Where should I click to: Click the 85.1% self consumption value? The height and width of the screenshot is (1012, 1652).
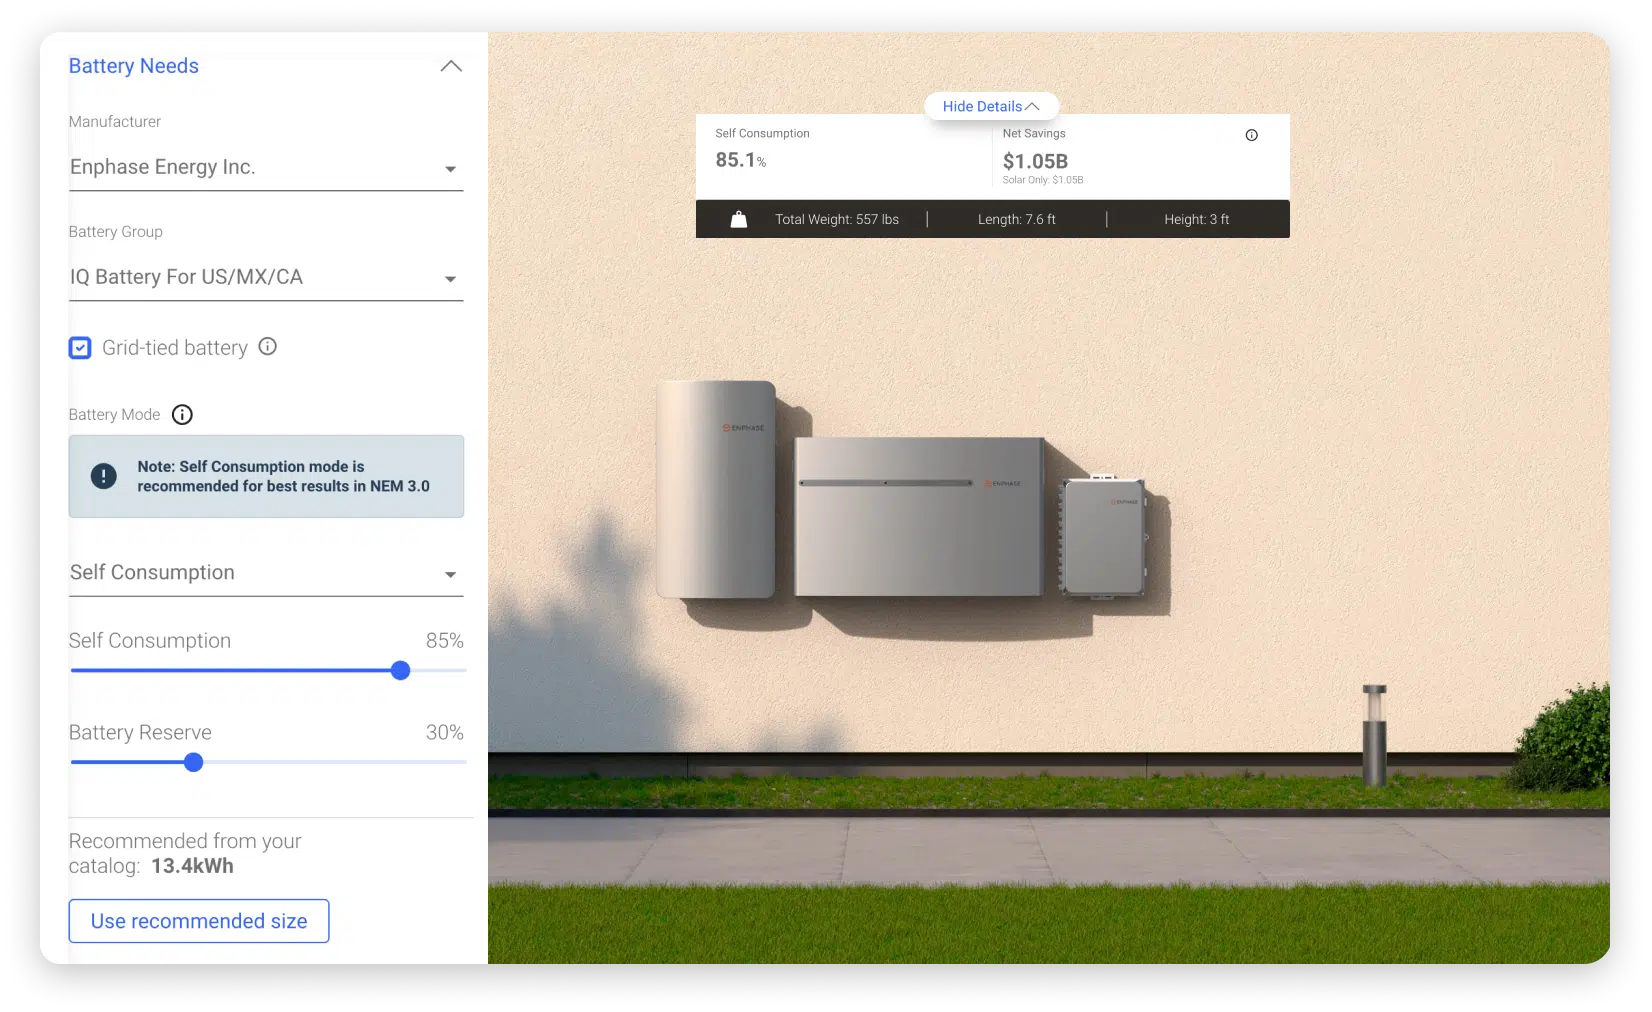[x=741, y=160]
